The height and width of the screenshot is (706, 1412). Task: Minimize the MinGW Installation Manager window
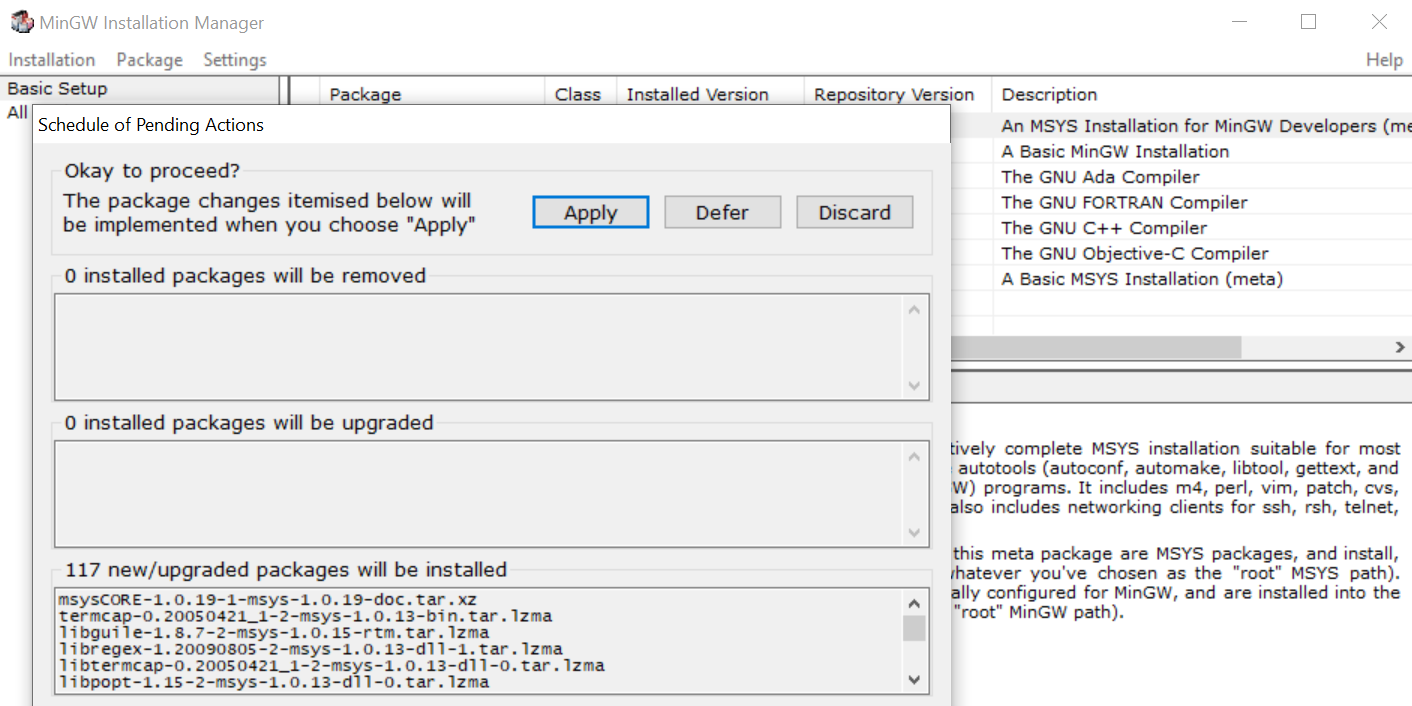click(x=1239, y=22)
